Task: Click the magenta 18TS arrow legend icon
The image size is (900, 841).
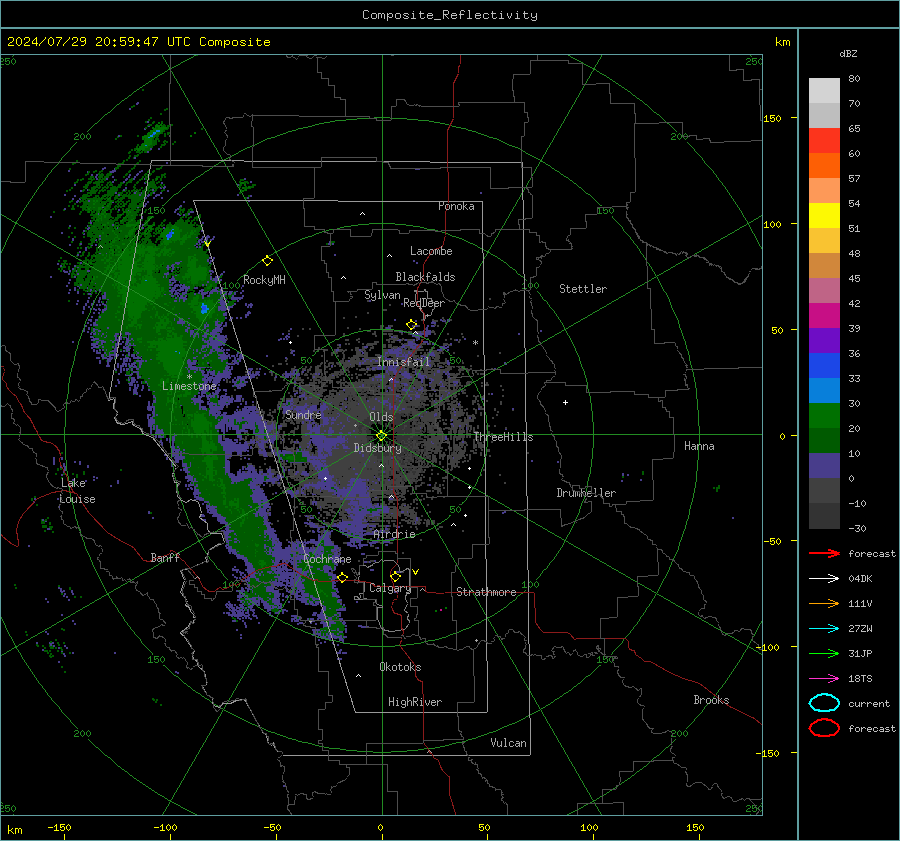Action: click(x=824, y=679)
